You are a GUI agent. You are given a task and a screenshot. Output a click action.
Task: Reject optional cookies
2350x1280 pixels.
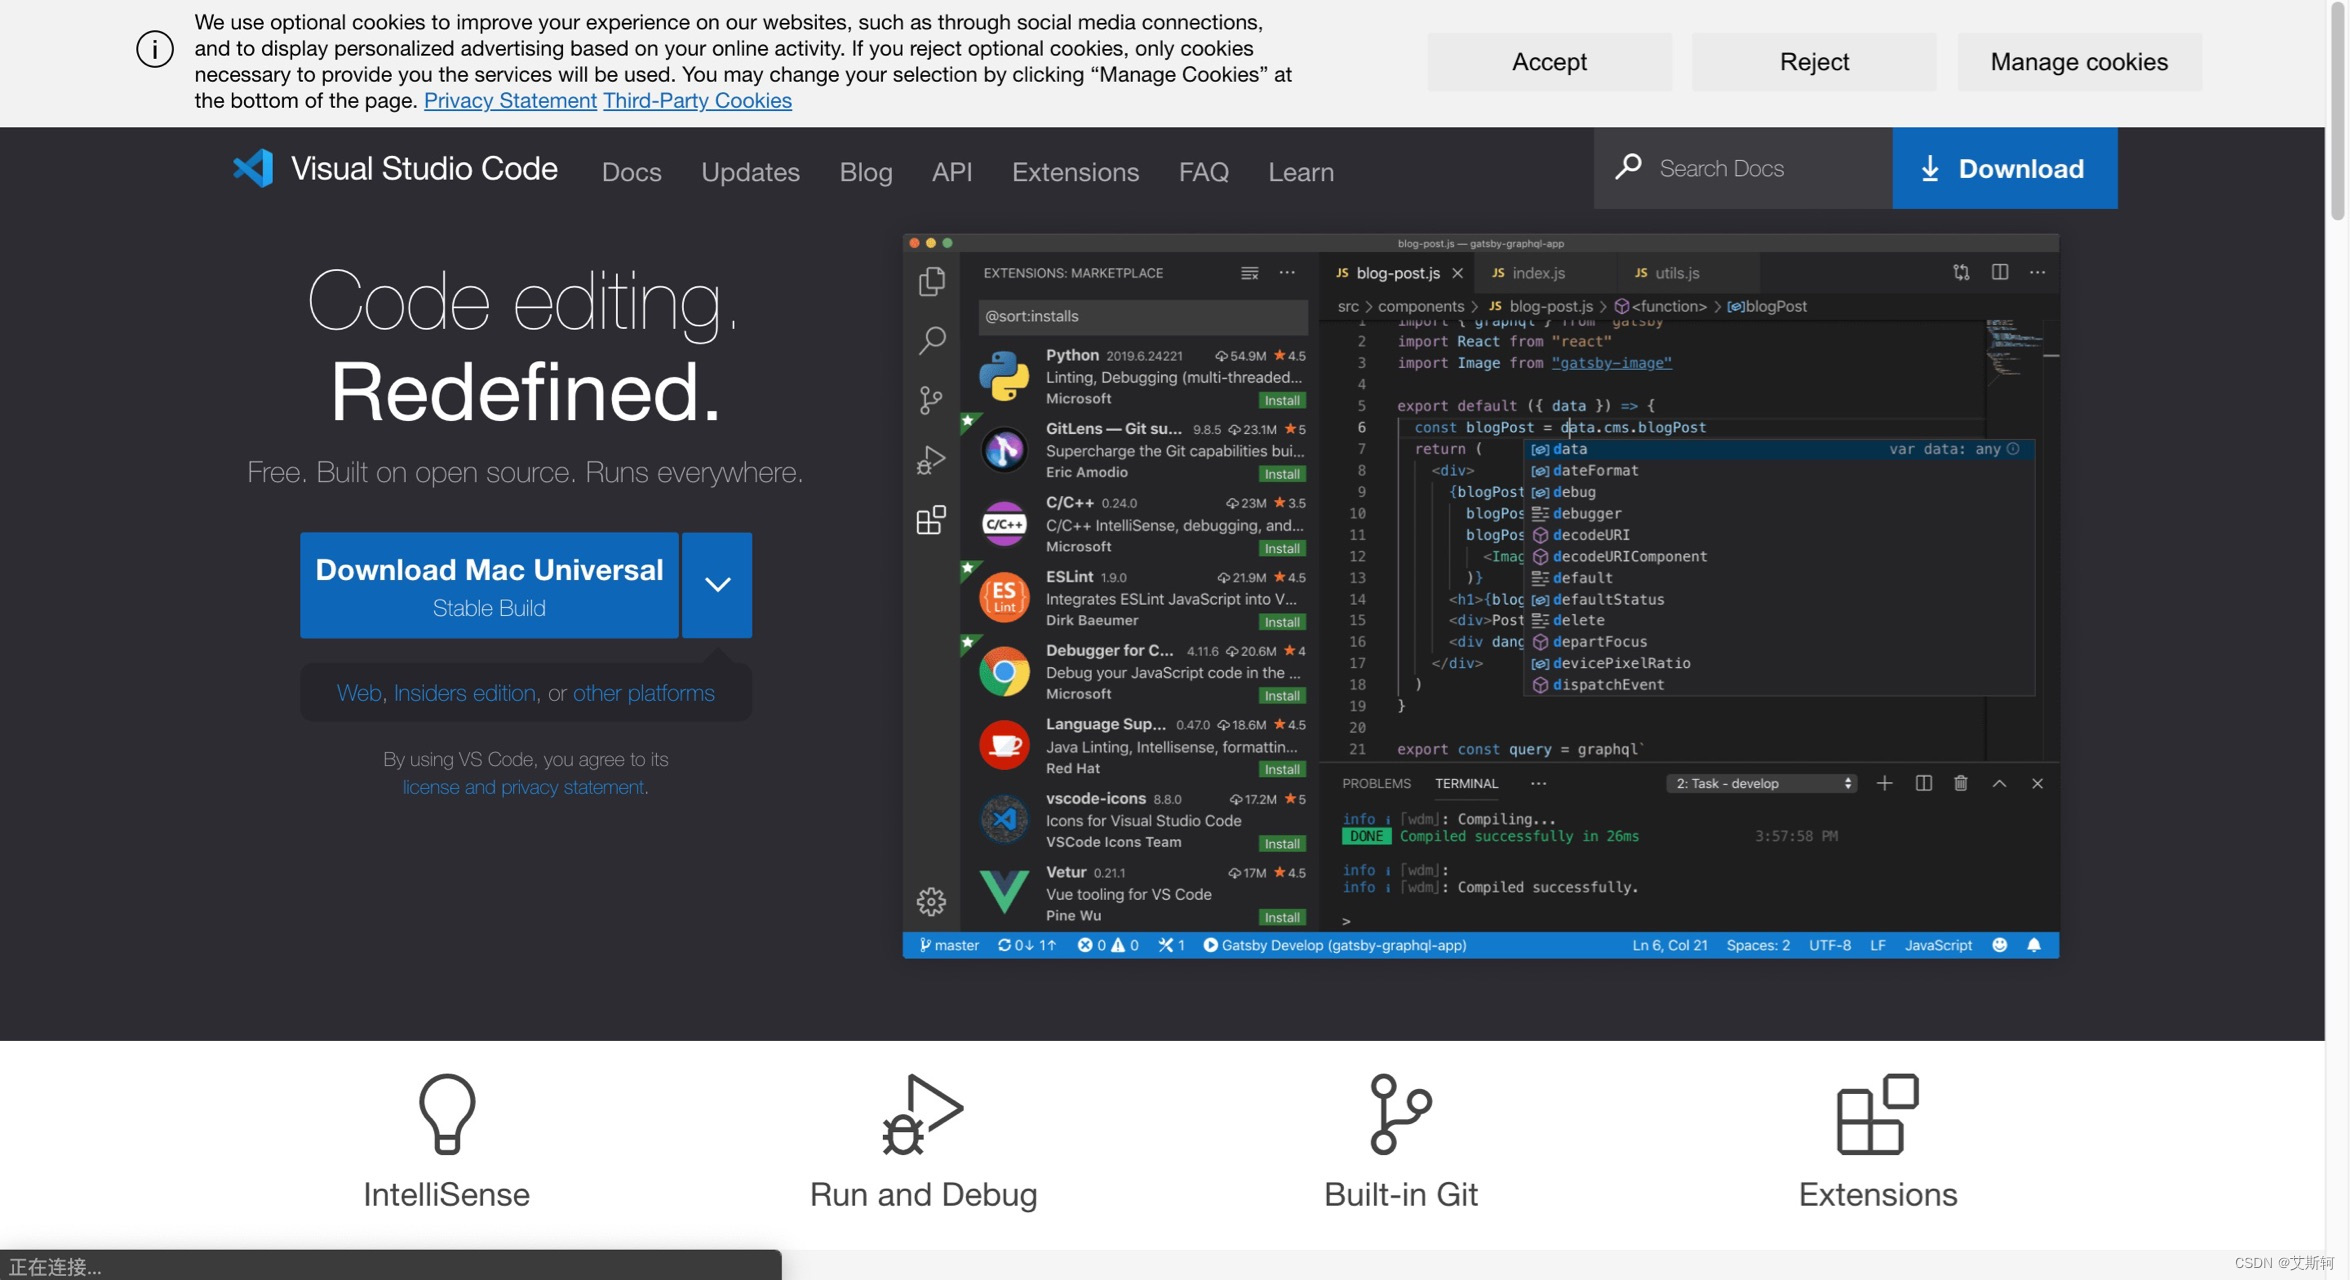coord(1813,62)
